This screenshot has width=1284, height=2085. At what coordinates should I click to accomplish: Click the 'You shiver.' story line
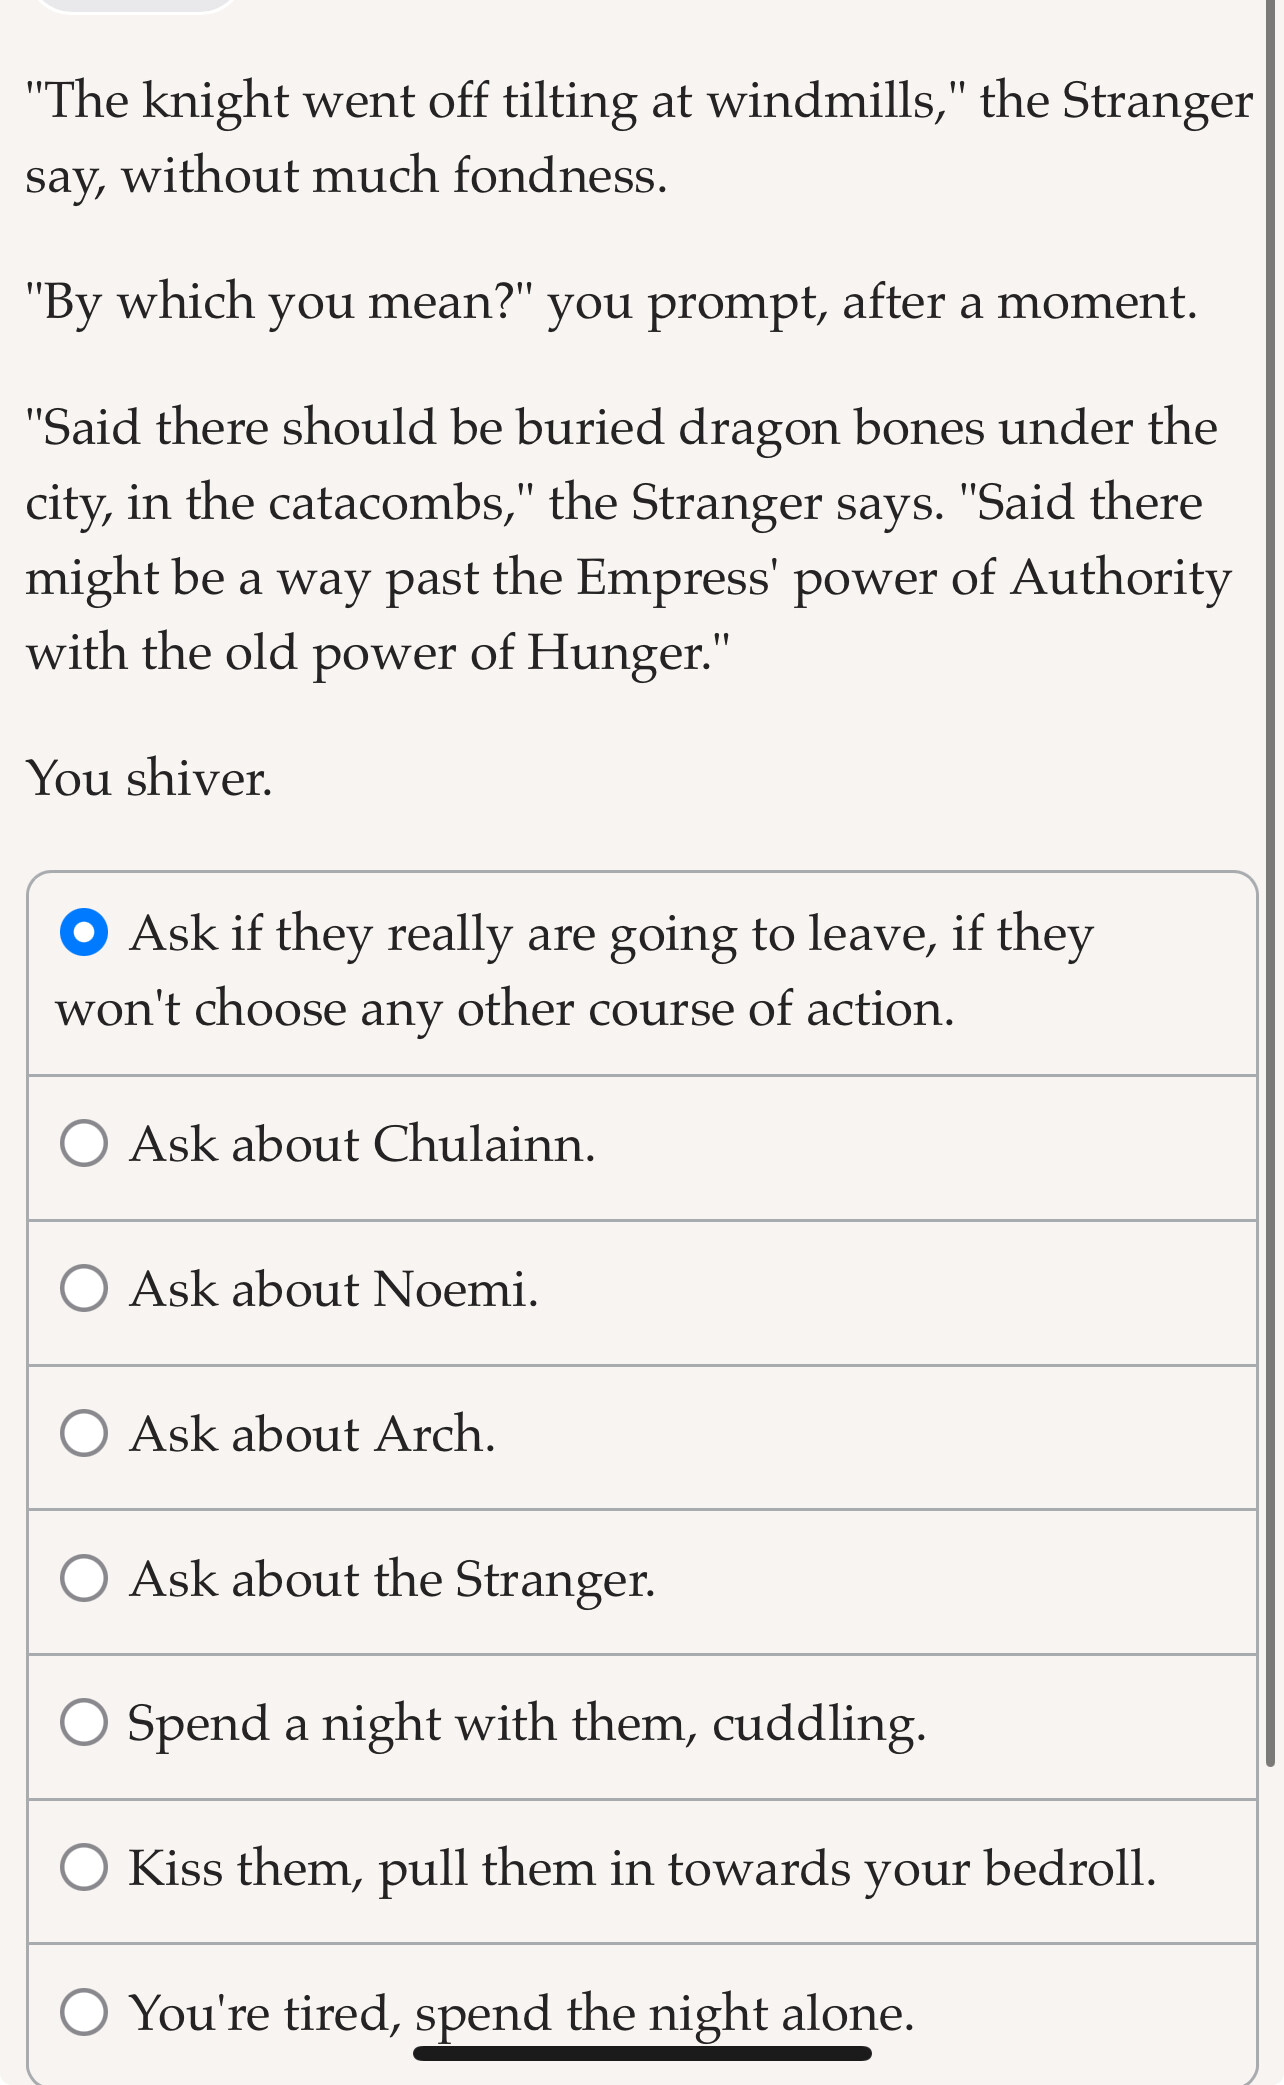tap(150, 778)
